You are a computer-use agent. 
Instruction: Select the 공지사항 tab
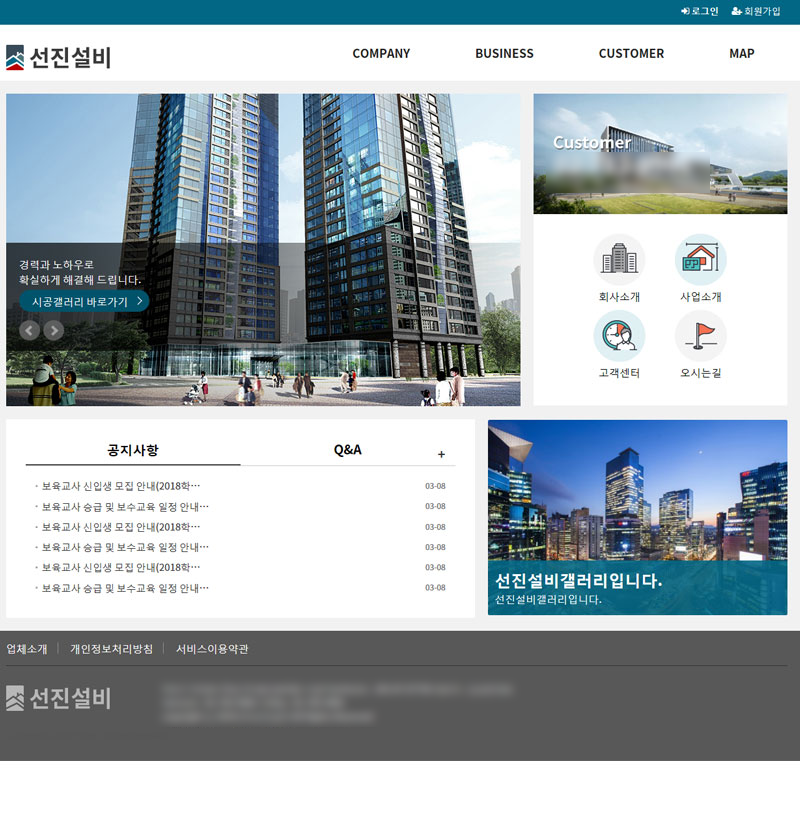point(133,450)
